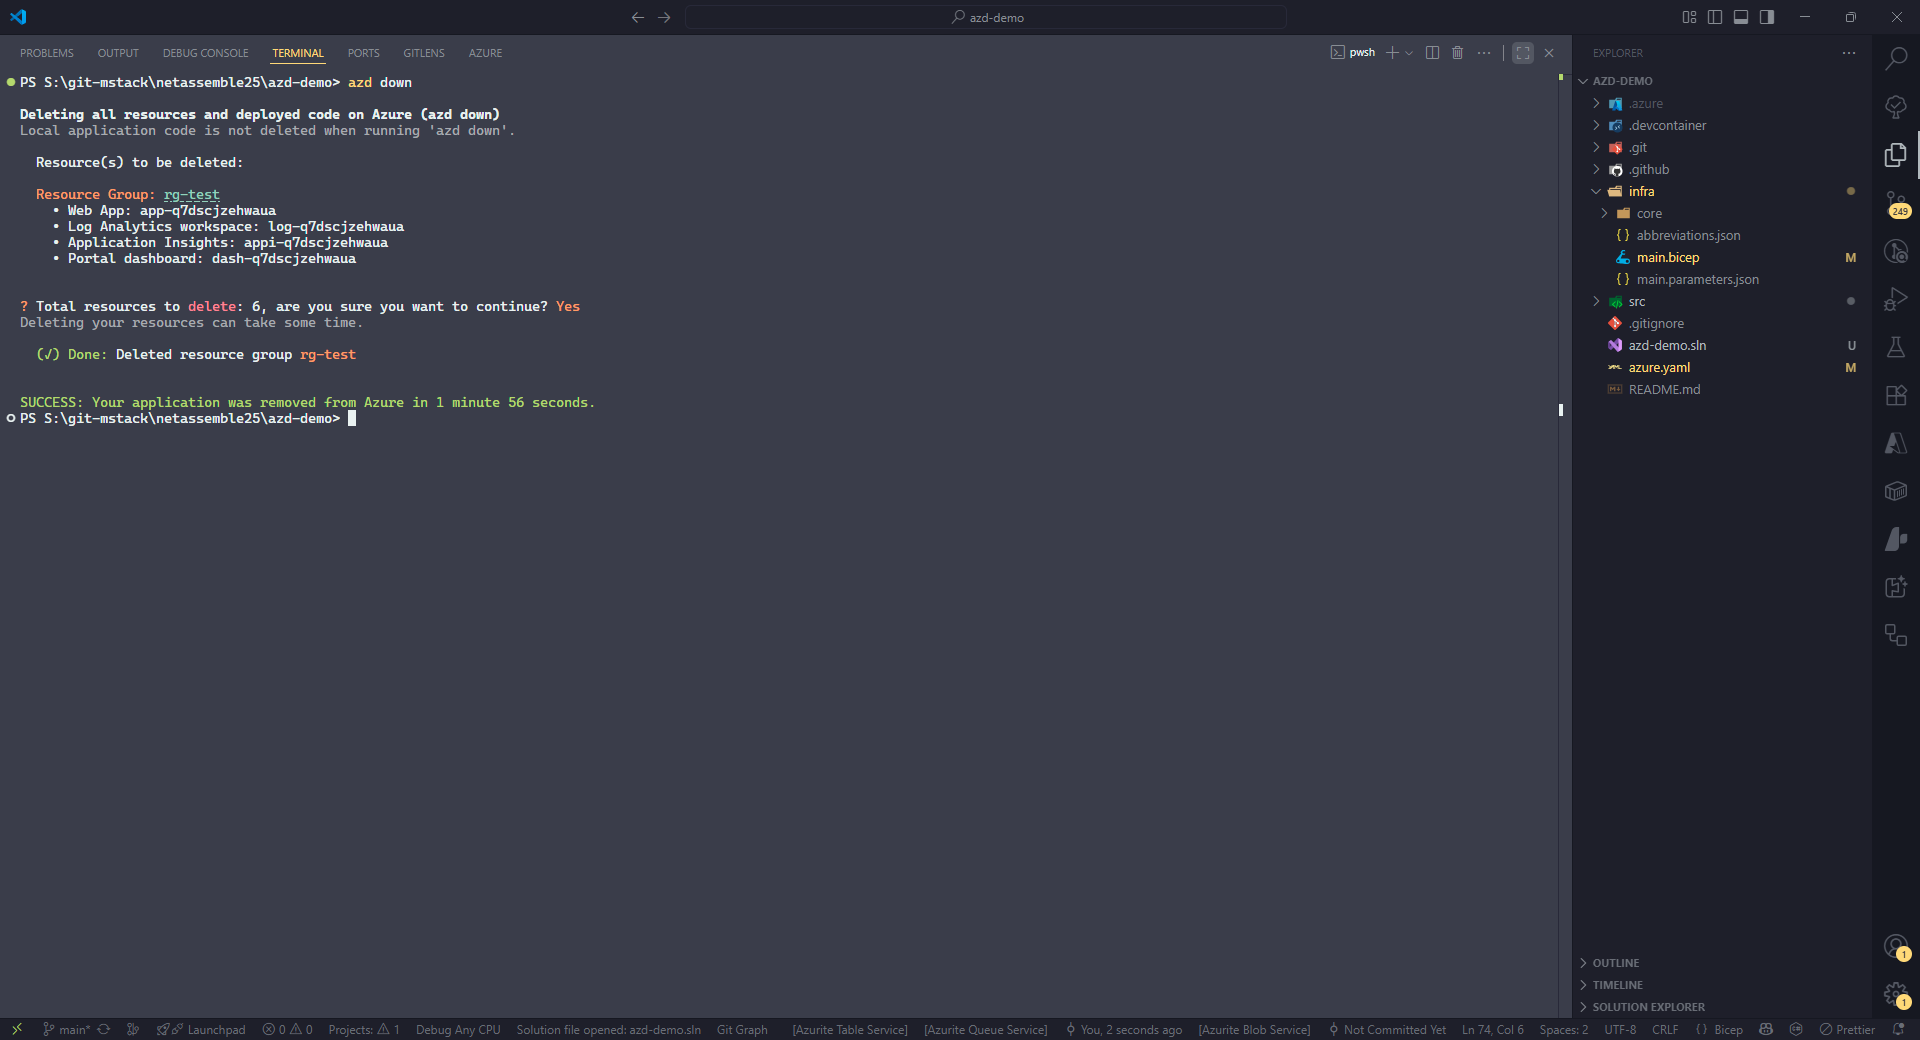Toggle bottom panel visibility in title bar
The width and height of the screenshot is (1920, 1040).
(1741, 17)
